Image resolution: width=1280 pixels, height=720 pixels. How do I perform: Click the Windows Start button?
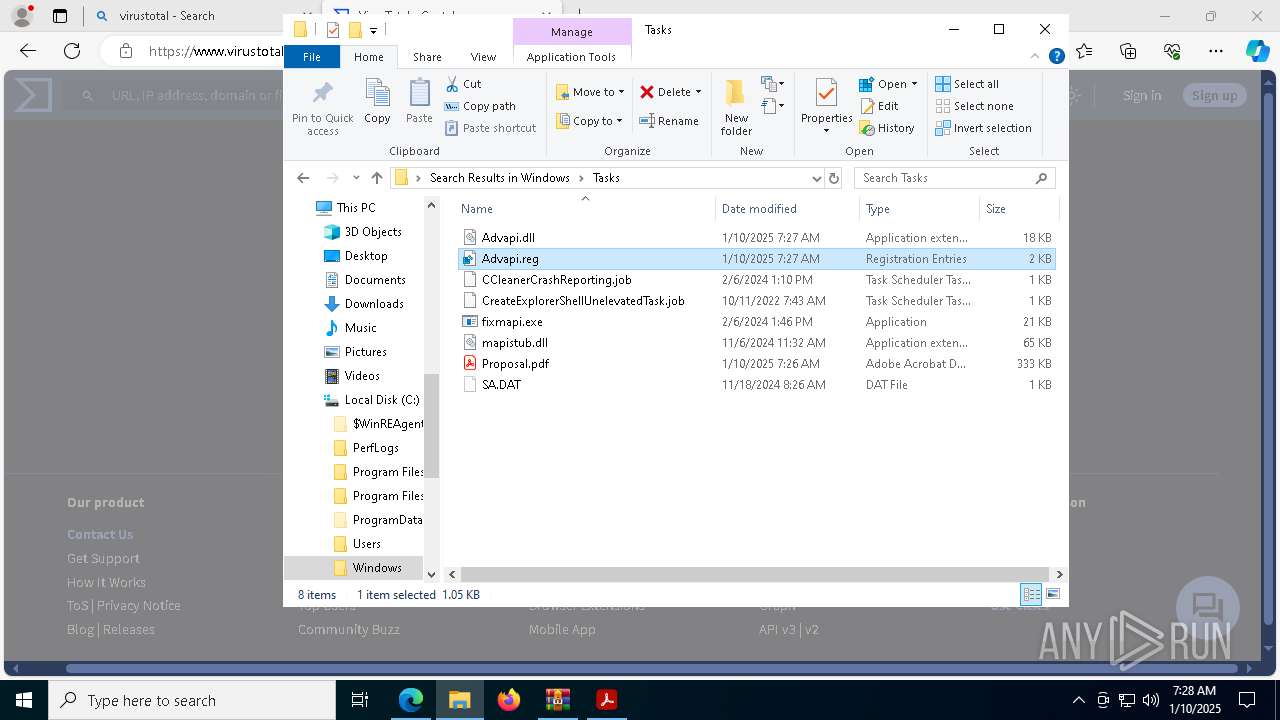(23, 700)
